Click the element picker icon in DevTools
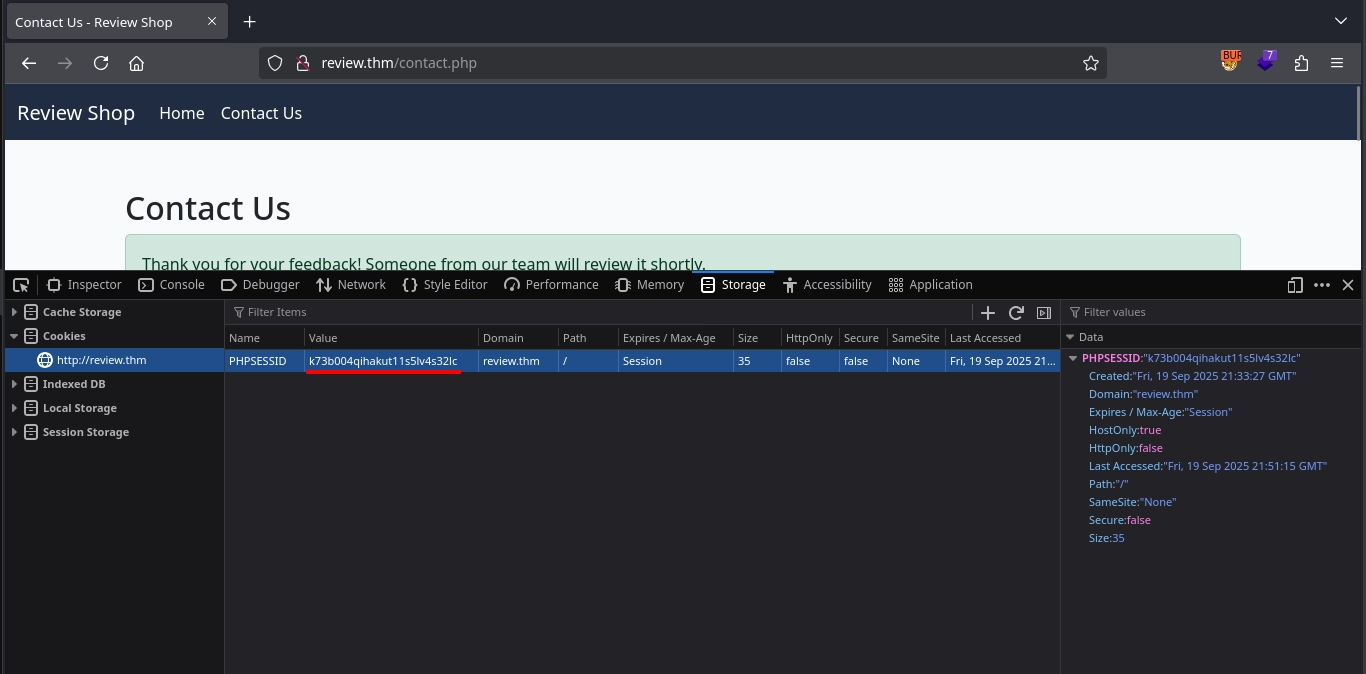1366x674 pixels. pos(21,285)
